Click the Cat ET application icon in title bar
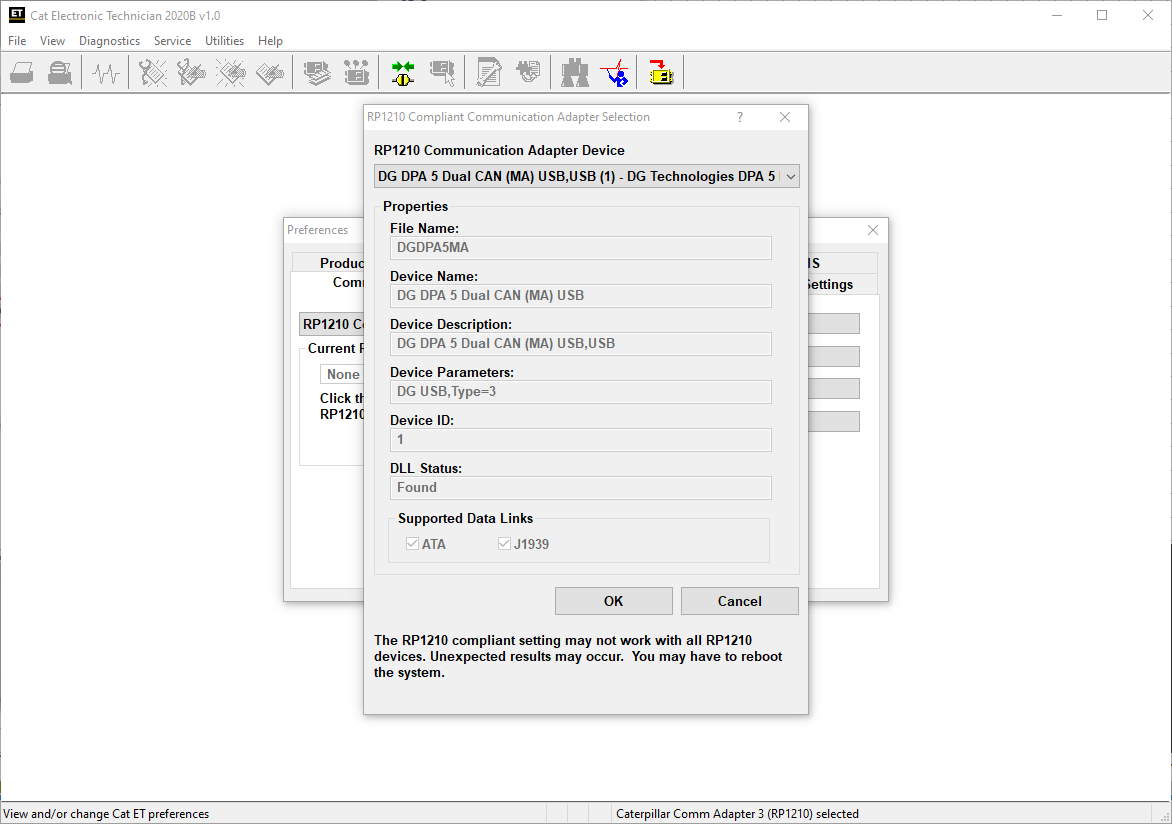 (x=16, y=15)
